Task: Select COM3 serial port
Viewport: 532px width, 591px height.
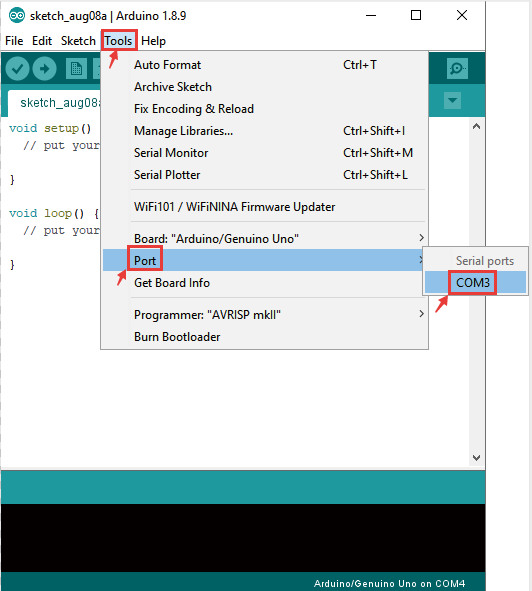Action: click(x=475, y=282)
